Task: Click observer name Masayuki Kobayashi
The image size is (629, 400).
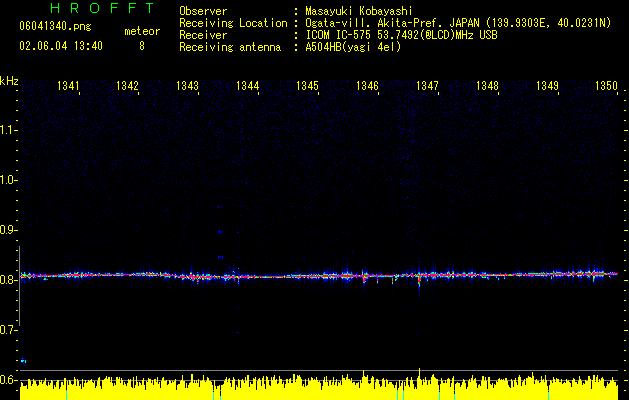Action: pyautogui.click(x=359, y=11)
